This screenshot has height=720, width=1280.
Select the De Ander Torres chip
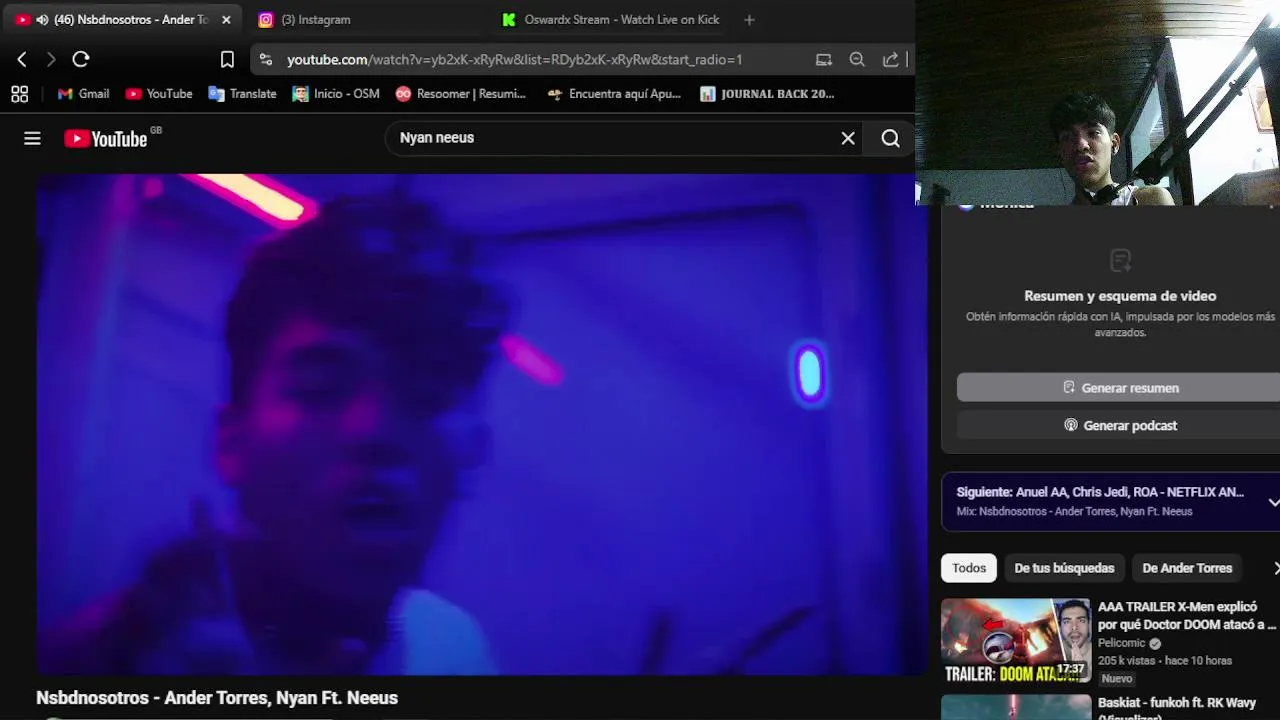pyautogui.click(x=1187, y=568)
